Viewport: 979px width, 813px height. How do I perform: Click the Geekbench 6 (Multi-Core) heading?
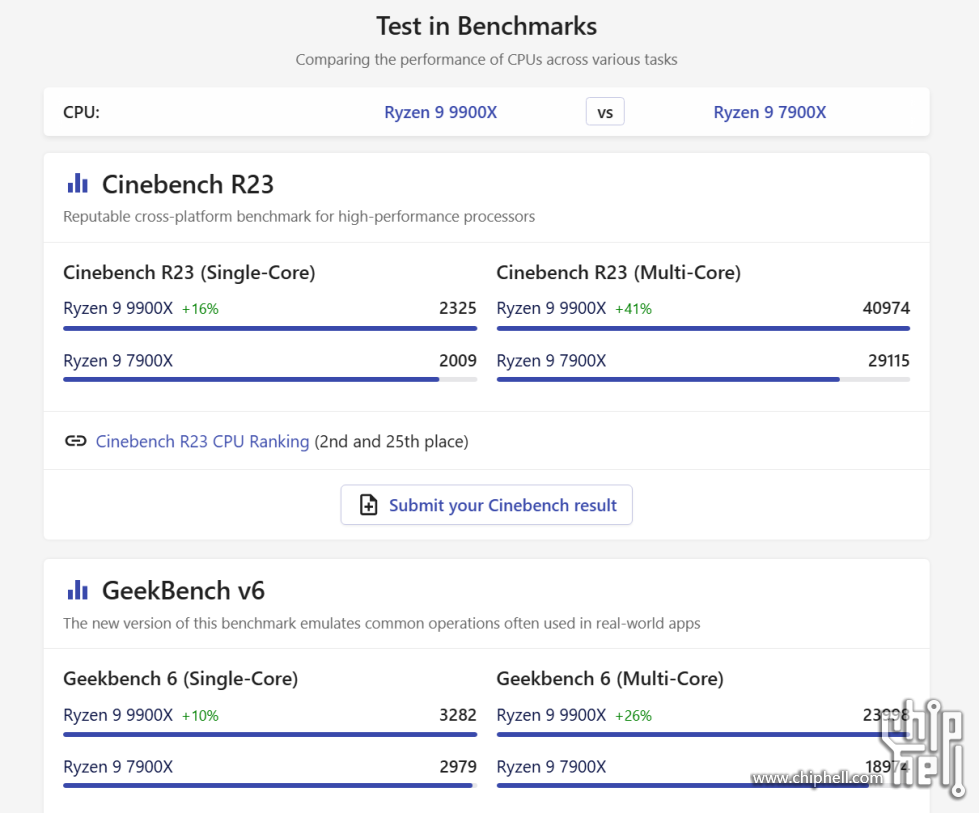610,679
